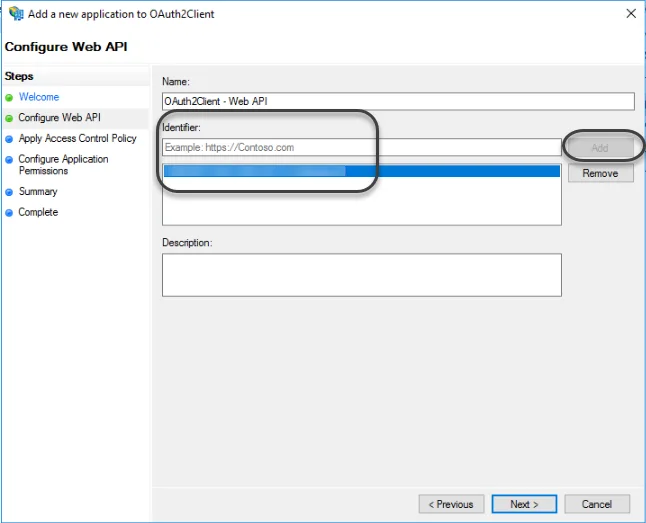
Task: Click the Add identifier button
Action: point(600,148)
